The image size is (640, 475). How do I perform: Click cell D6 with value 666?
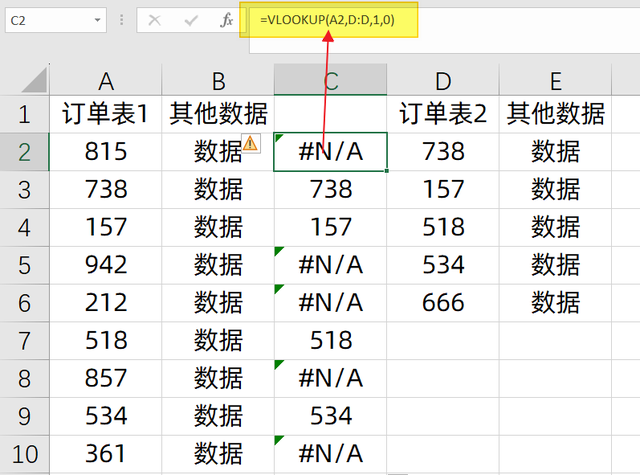pos(443,303)
